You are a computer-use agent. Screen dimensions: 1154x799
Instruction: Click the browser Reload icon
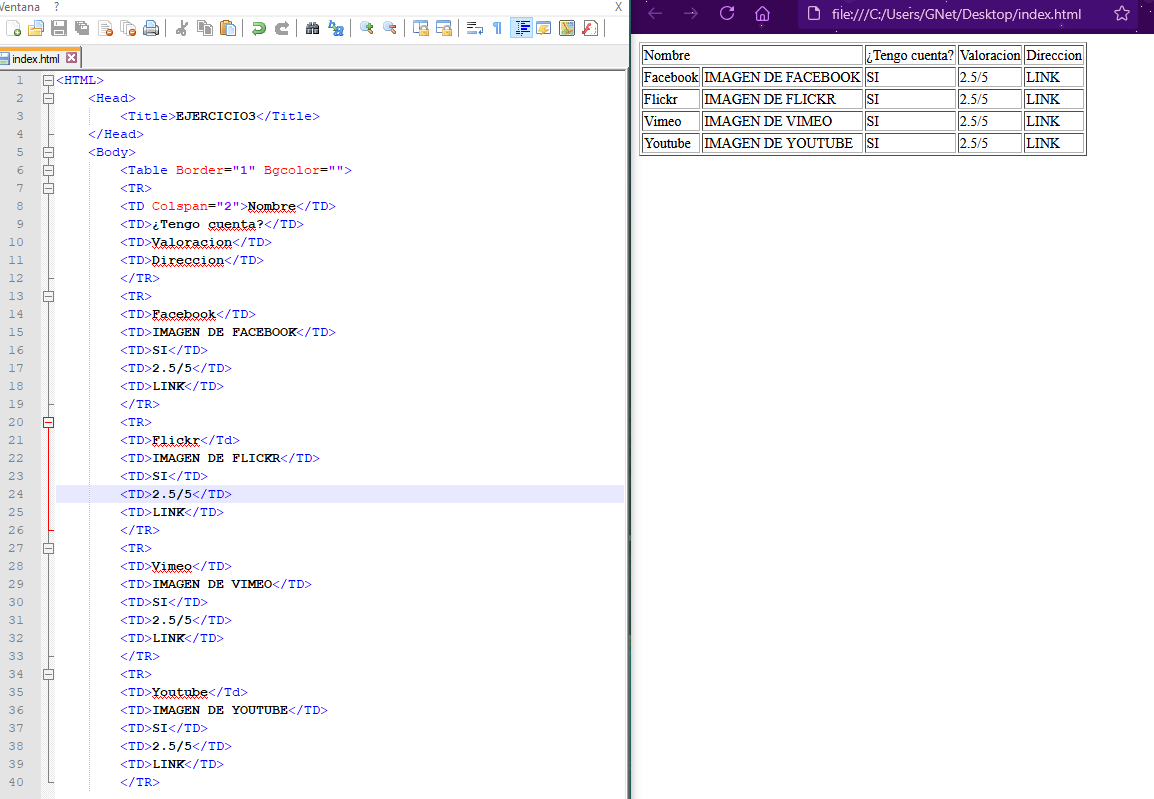(x=727, y=14)
